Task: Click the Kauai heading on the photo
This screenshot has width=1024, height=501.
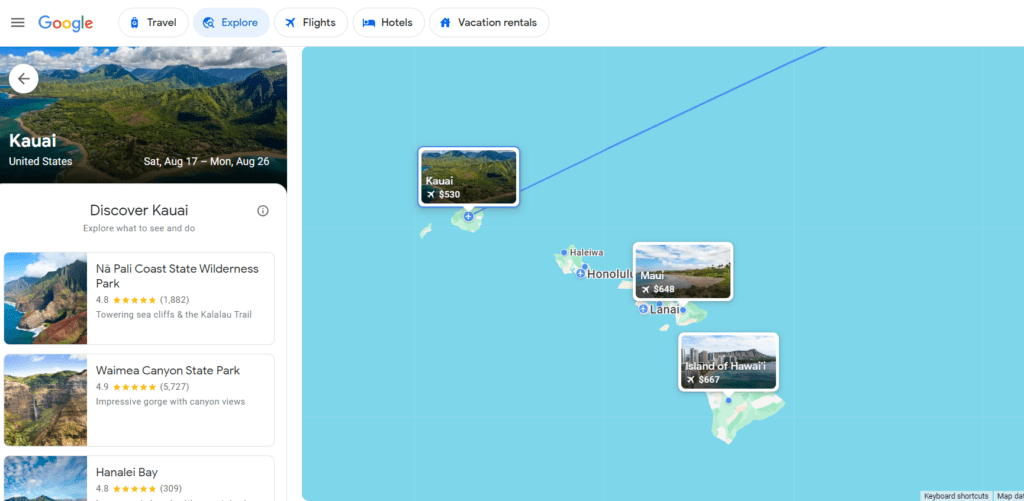Action: (33, 140)
